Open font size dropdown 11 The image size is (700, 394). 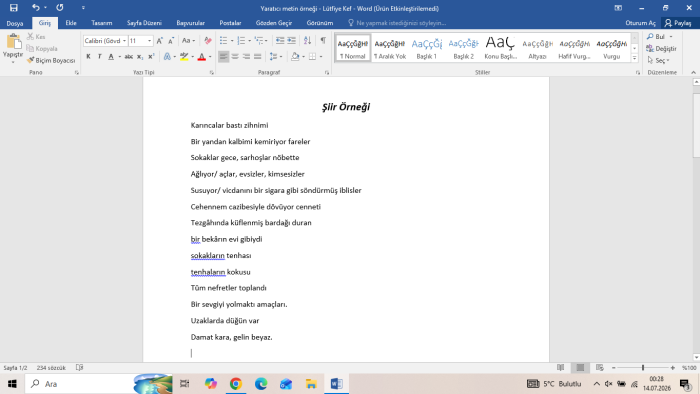149,41
